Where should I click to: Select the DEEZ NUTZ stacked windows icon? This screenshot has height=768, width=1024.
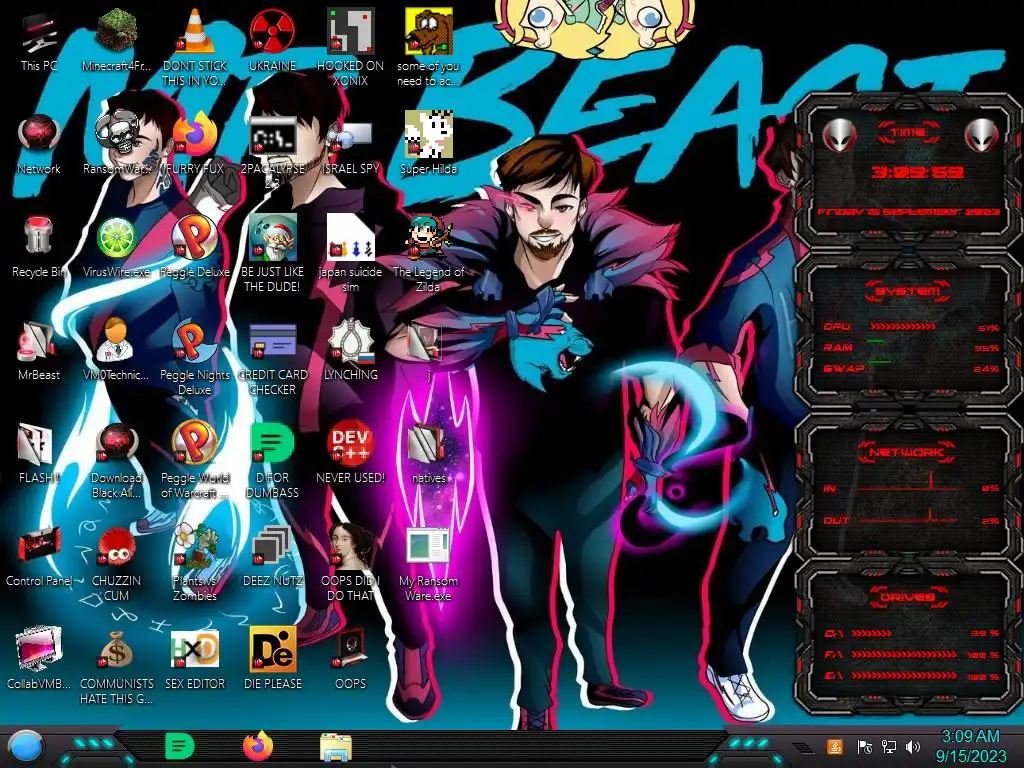pyautogui.click(x=272, y=558)
